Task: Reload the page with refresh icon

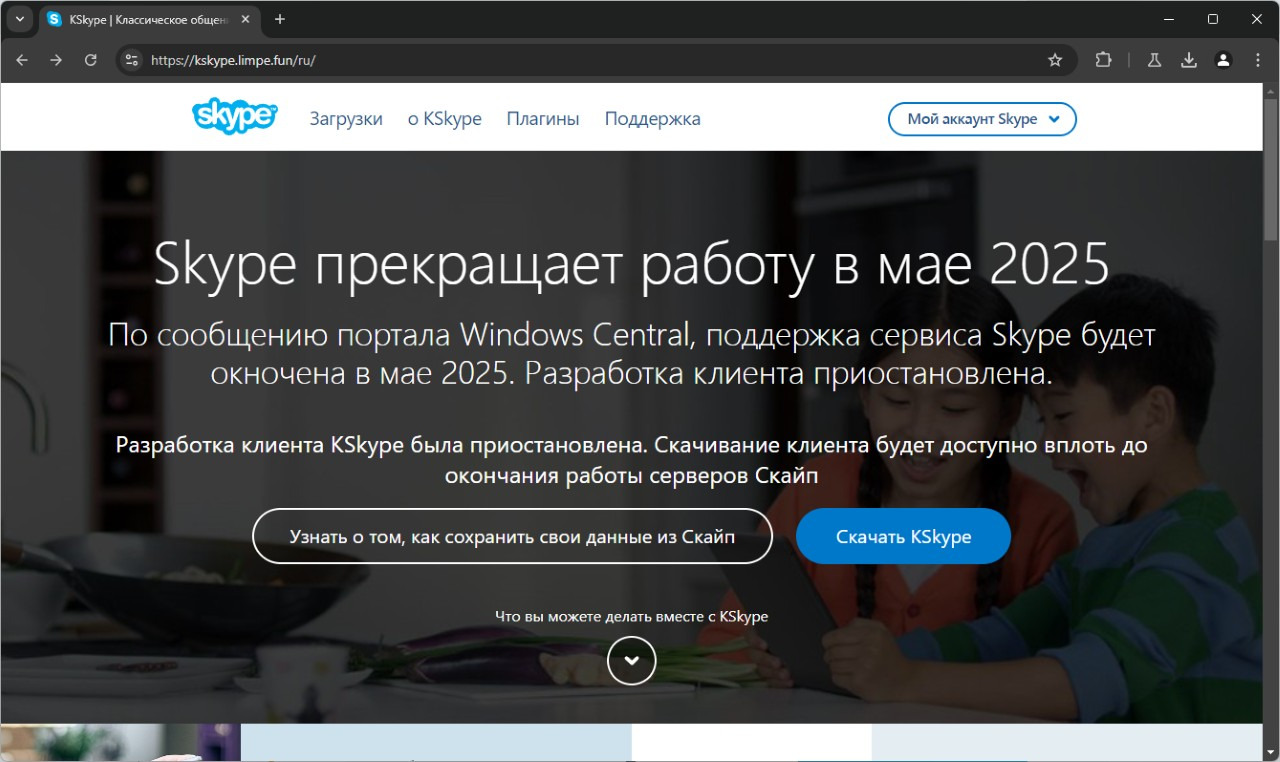Action: pyautogui.click(x=90, y=60)
